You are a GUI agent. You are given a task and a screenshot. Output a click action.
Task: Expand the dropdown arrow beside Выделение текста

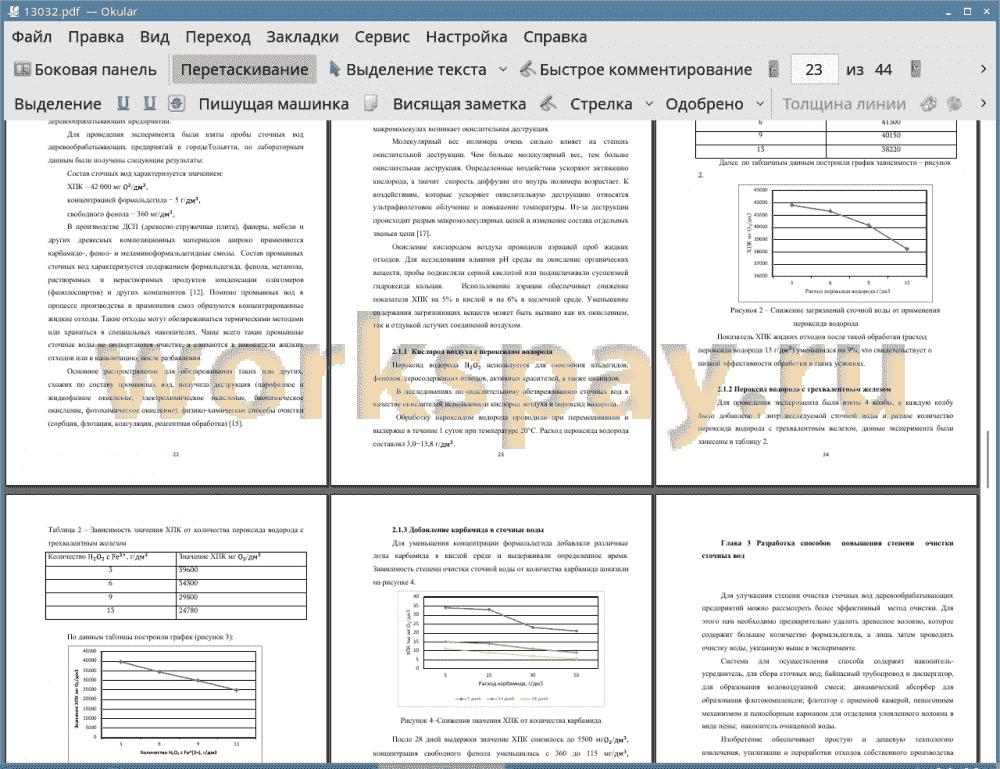click(503, 70)
